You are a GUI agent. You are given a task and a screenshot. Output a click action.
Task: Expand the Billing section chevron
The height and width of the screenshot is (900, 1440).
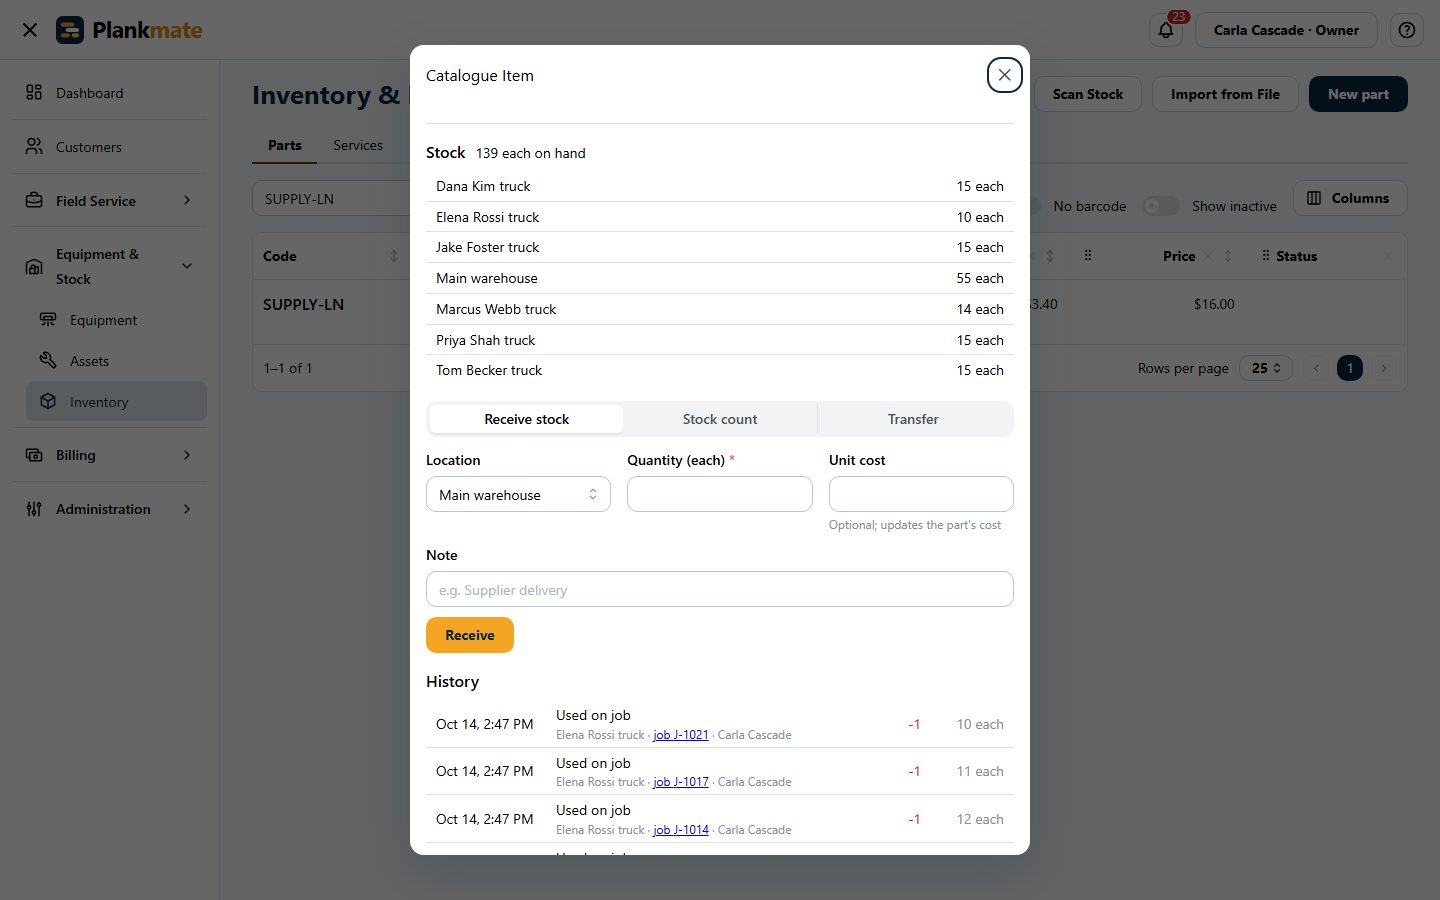(x=187, y=455)
